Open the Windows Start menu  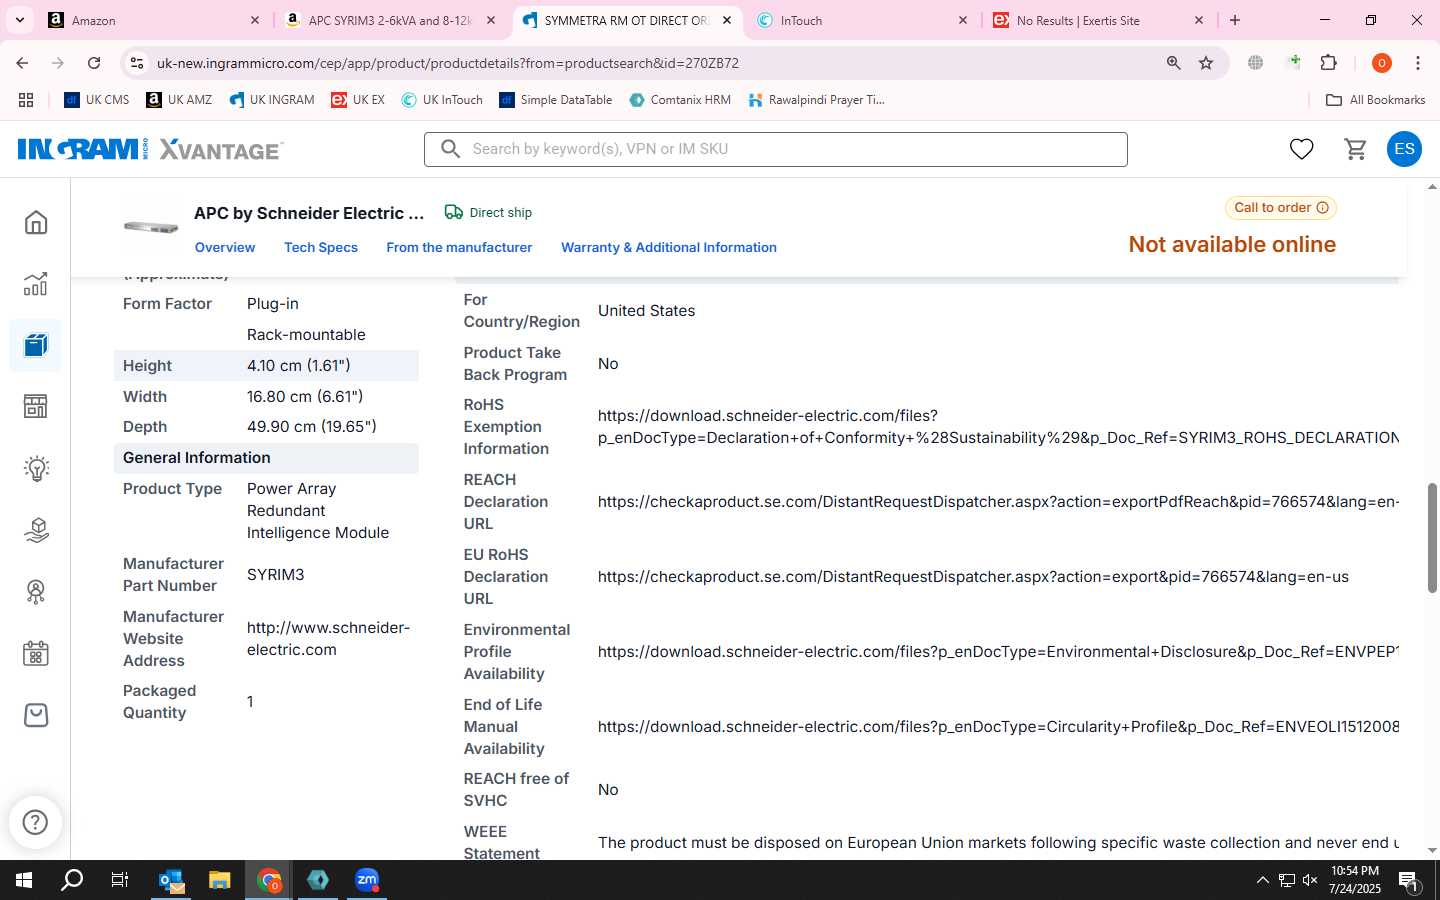(24, 880)
